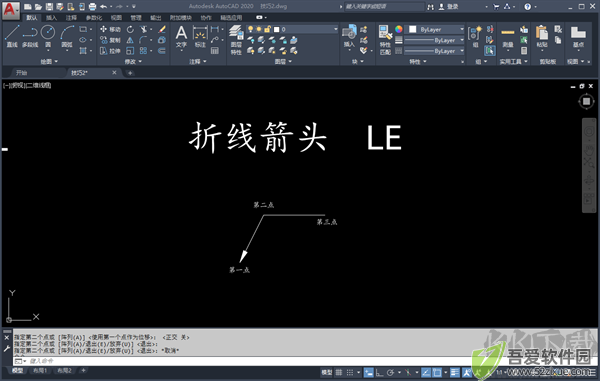The height and width of the screenshot is (381, 600).
Task: Toggle ortho mode in status bar
Action: tap(379, 372)
